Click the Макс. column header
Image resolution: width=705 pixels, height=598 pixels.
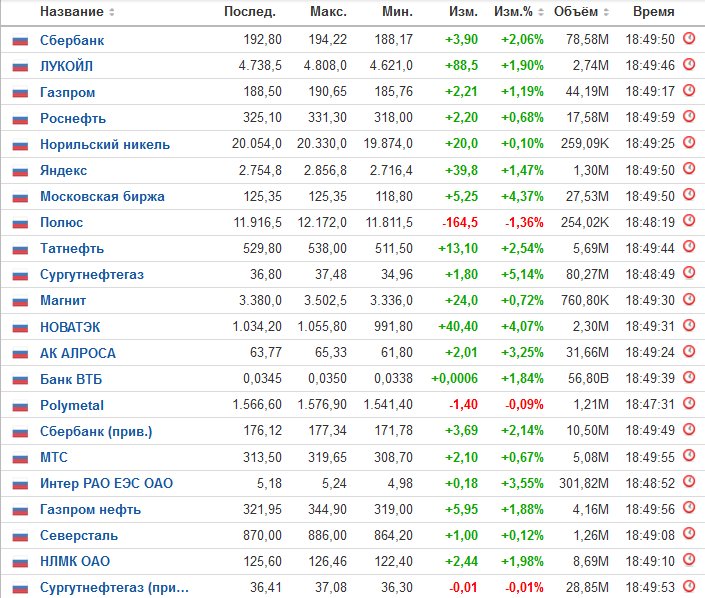point(328,12)
